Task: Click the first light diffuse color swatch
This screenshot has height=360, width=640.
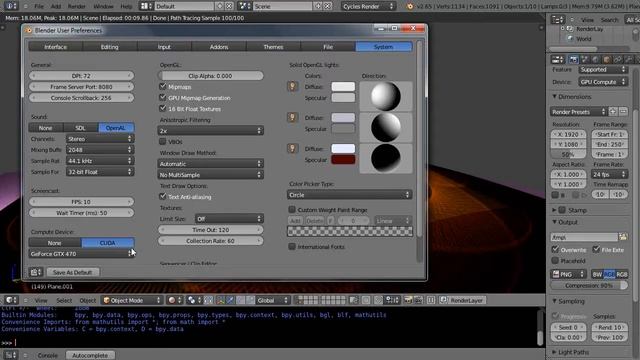Action: pyautogui.click(x=343, y=87)
